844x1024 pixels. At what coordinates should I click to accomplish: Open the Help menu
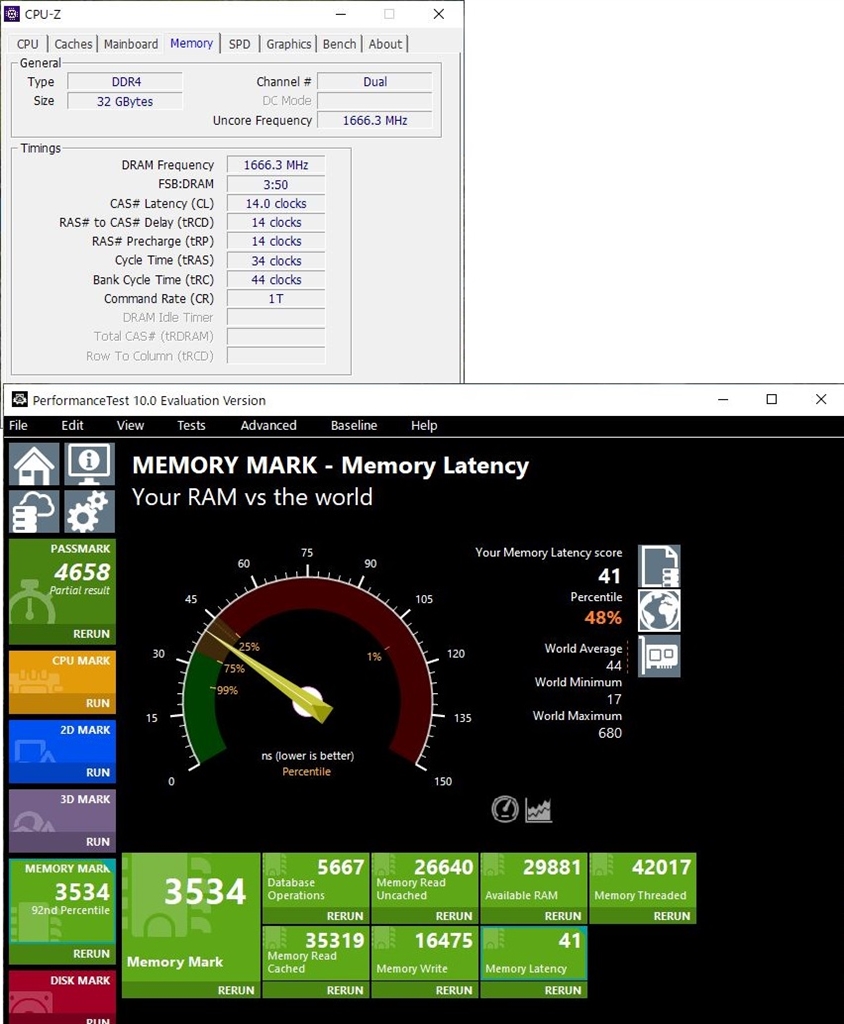click(x=424, y=425)
